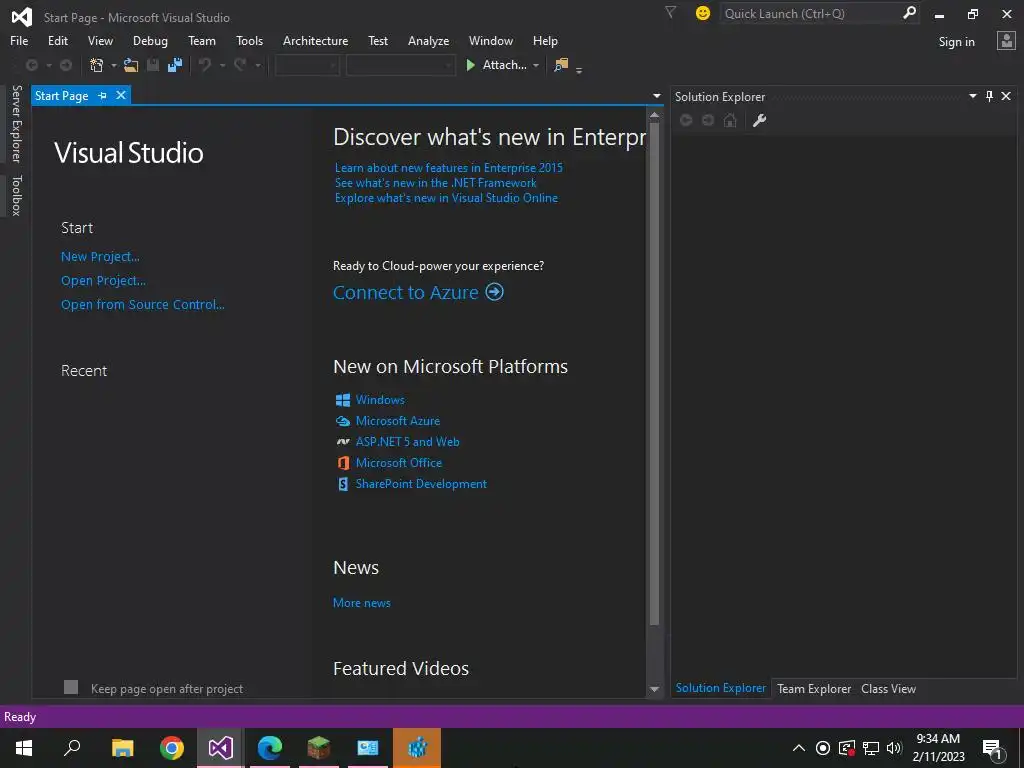Open the toolbar options overflow arrow

pyautogui.click(x=579, y=70)
